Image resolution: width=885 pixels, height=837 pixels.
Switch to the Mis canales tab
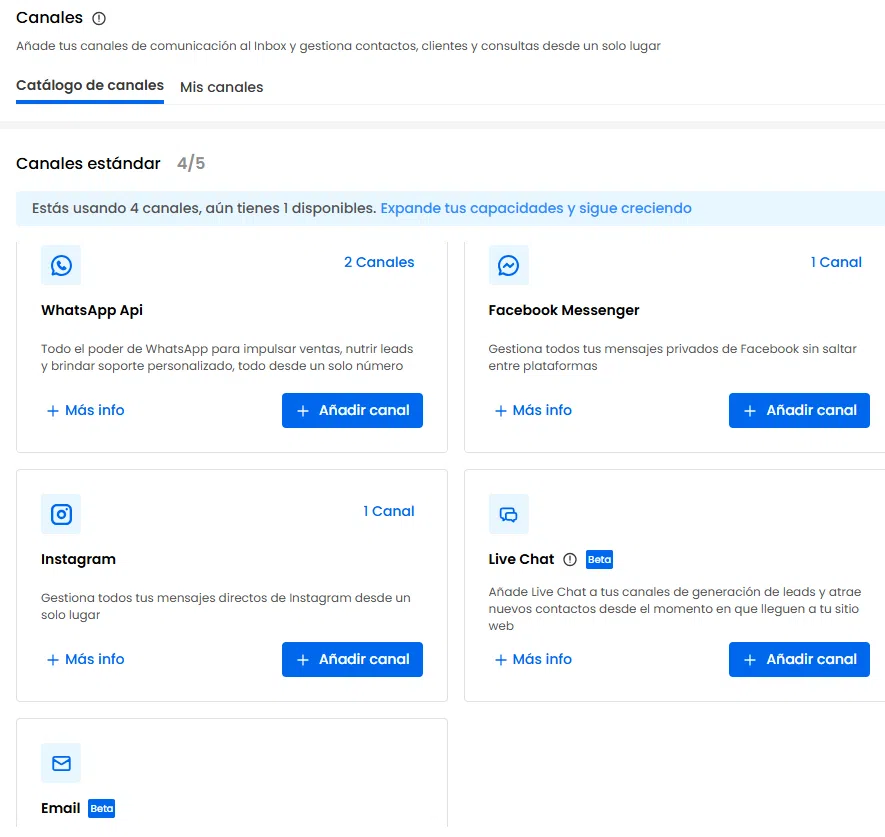point(221,87)
